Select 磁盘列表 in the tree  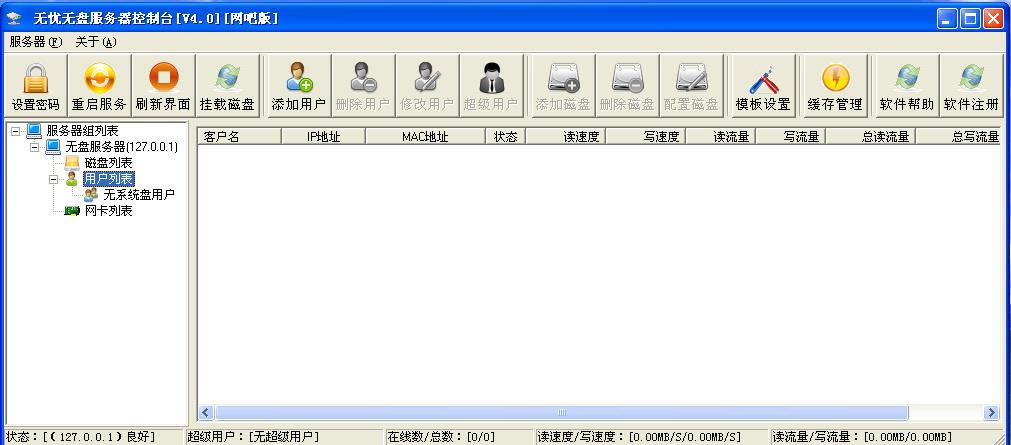108,163
